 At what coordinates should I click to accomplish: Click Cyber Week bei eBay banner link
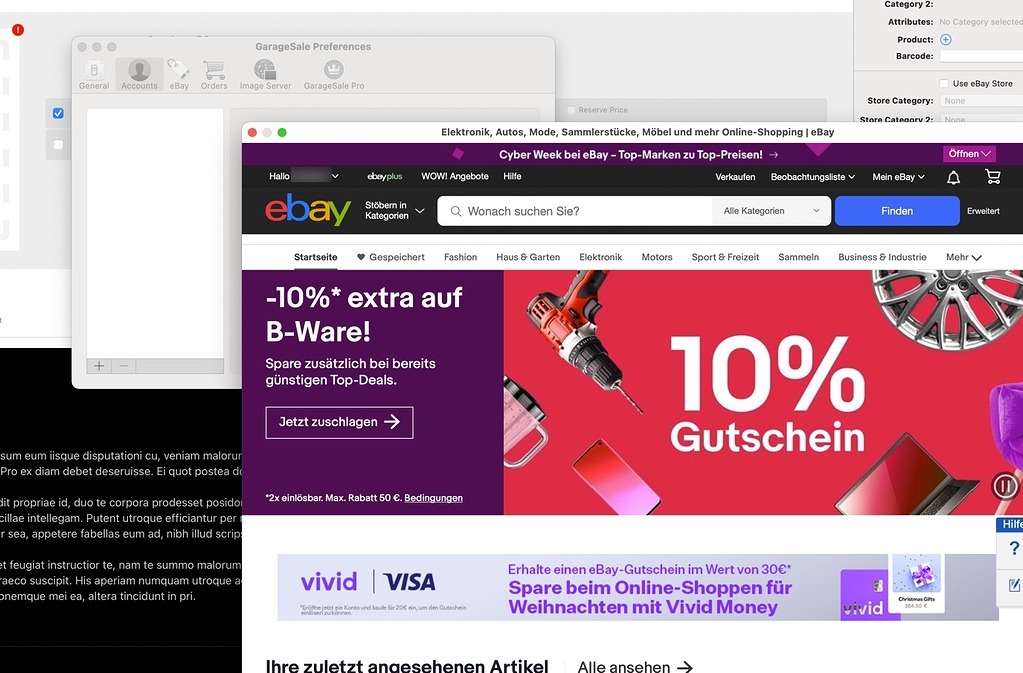coord(638,155)
